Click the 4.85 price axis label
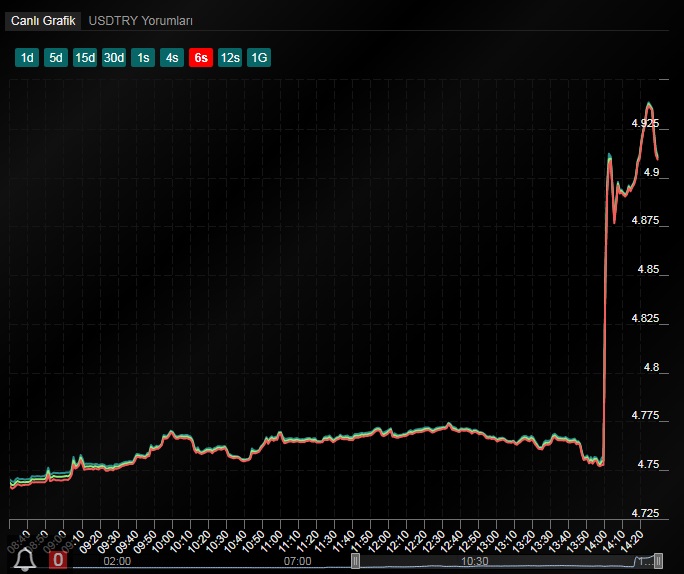684x574 pixels. pyautogui.click(x=648, y=269)
